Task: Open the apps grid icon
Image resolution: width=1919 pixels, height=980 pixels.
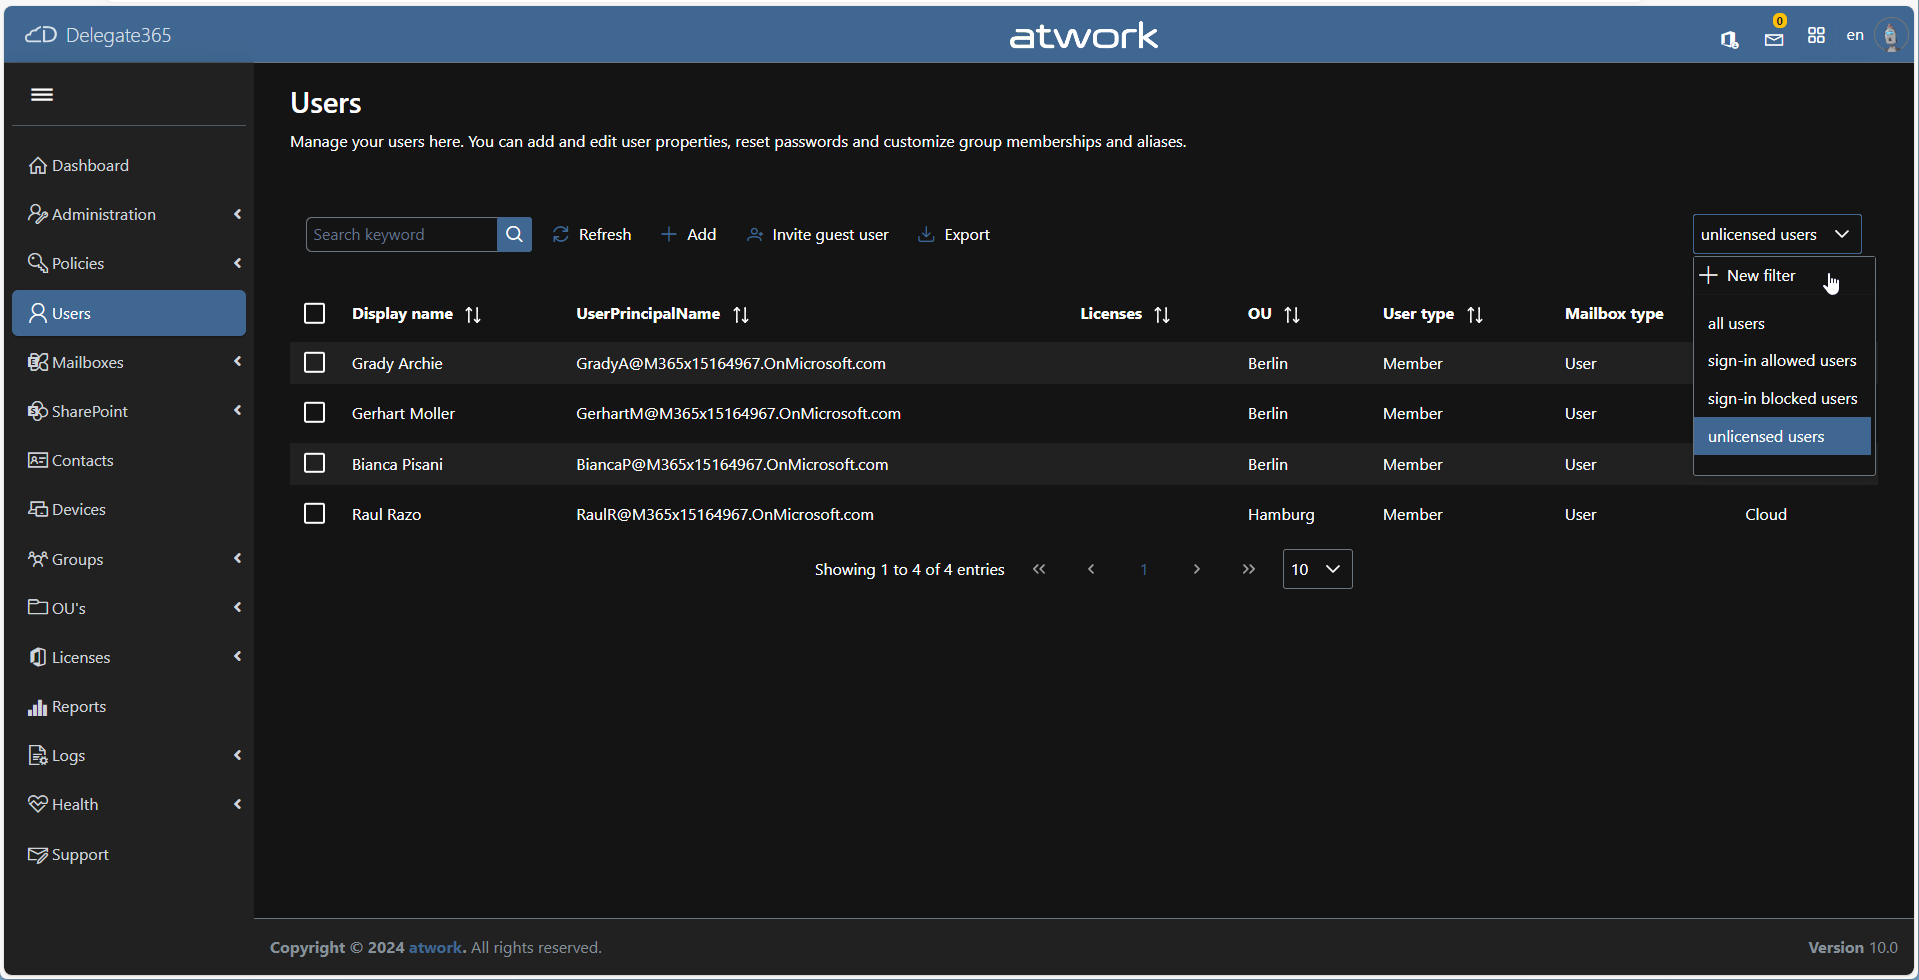Action: click(x=1816, y=36)
